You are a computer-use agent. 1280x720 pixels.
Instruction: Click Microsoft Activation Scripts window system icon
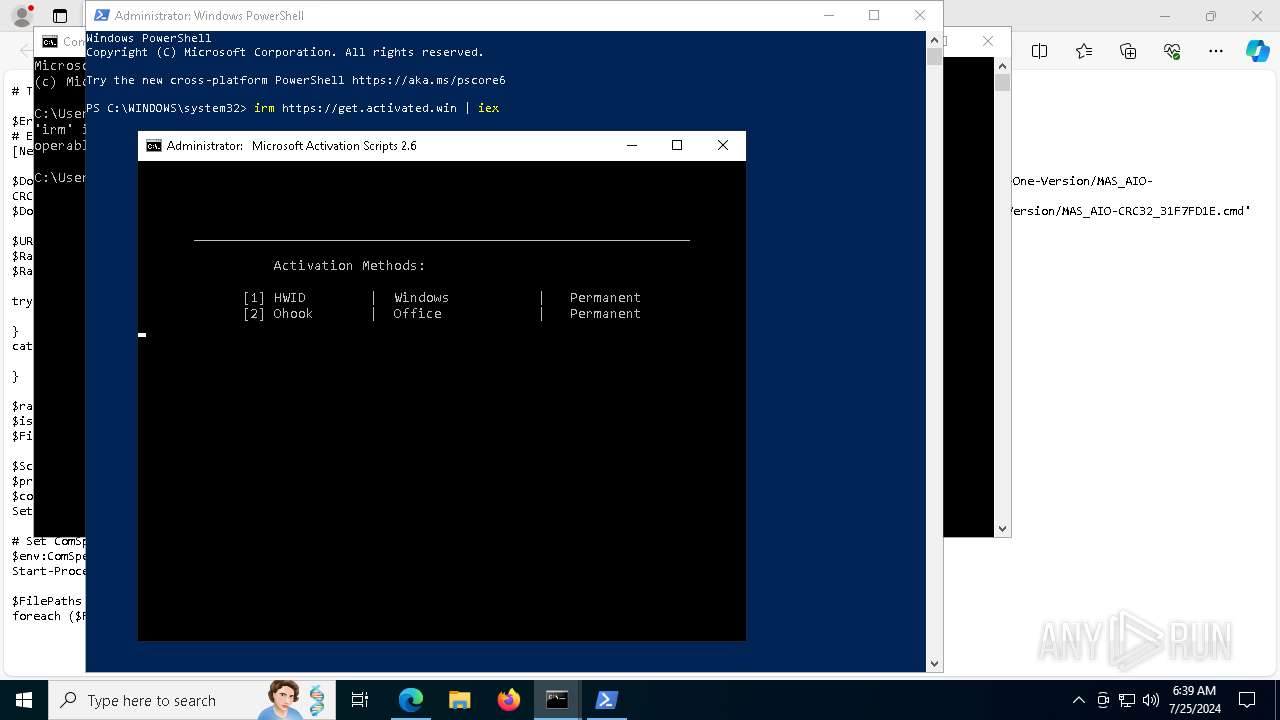[154, 146]
